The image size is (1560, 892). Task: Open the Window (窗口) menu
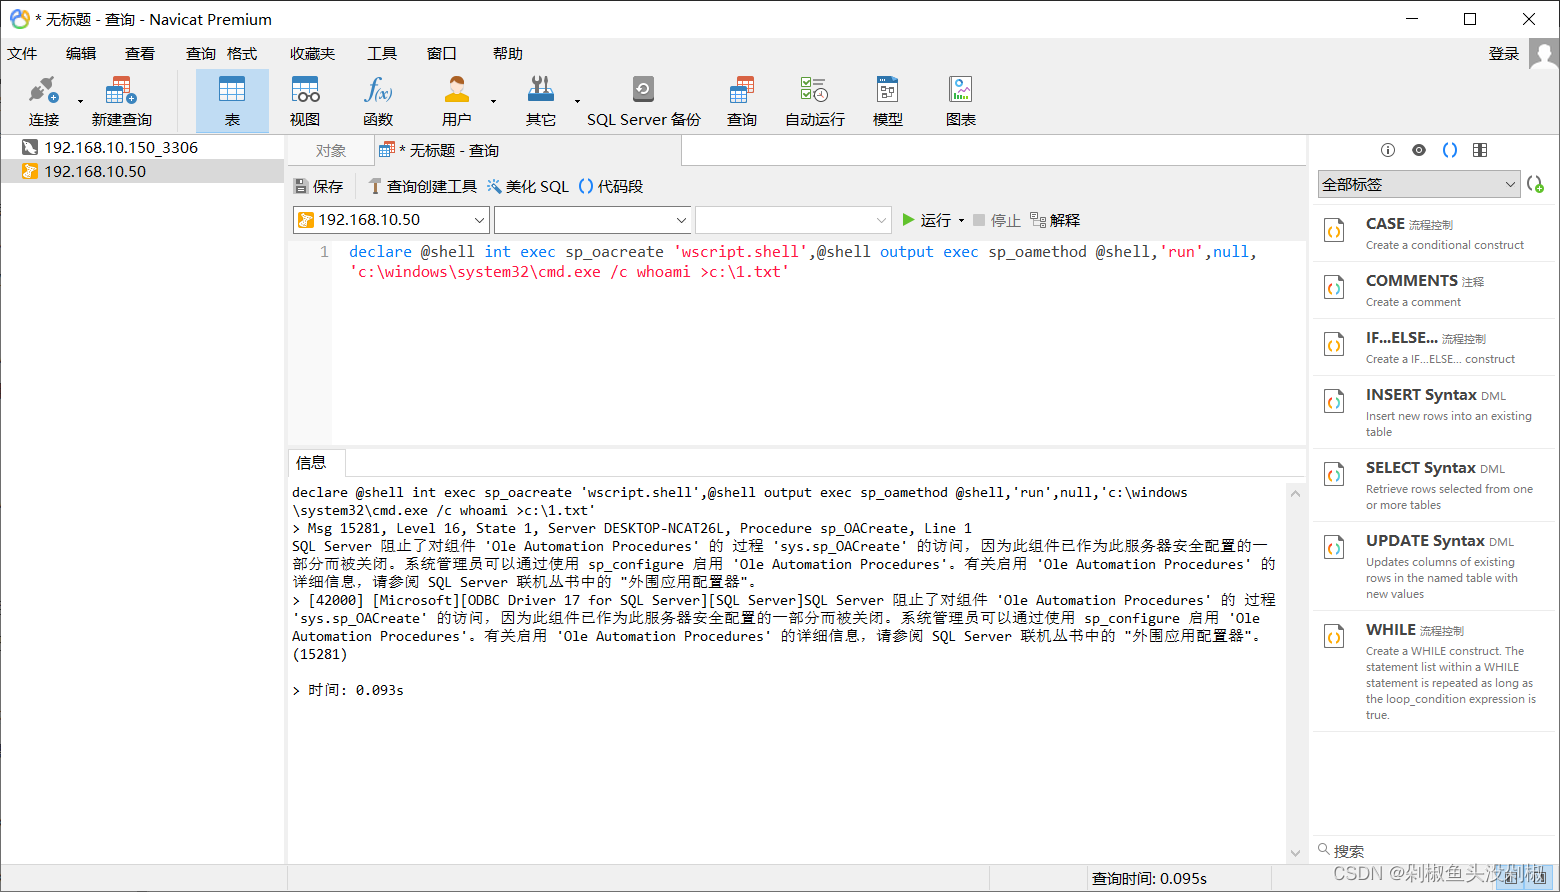pos(442,54)
